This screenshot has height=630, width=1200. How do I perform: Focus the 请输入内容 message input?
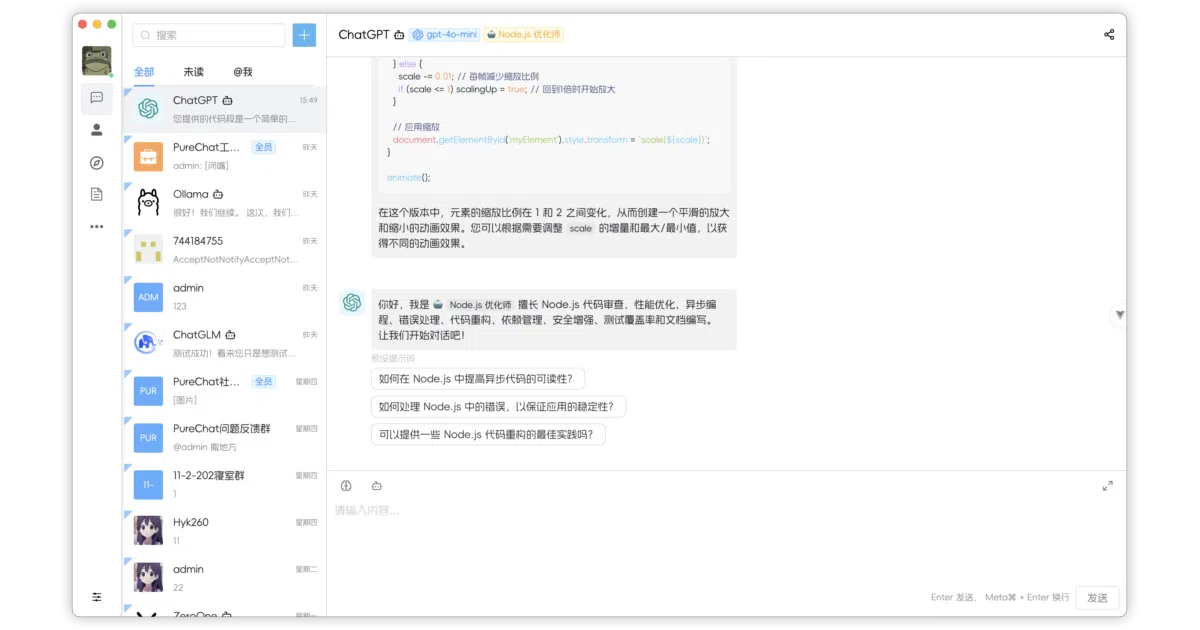tap(726, 540)
